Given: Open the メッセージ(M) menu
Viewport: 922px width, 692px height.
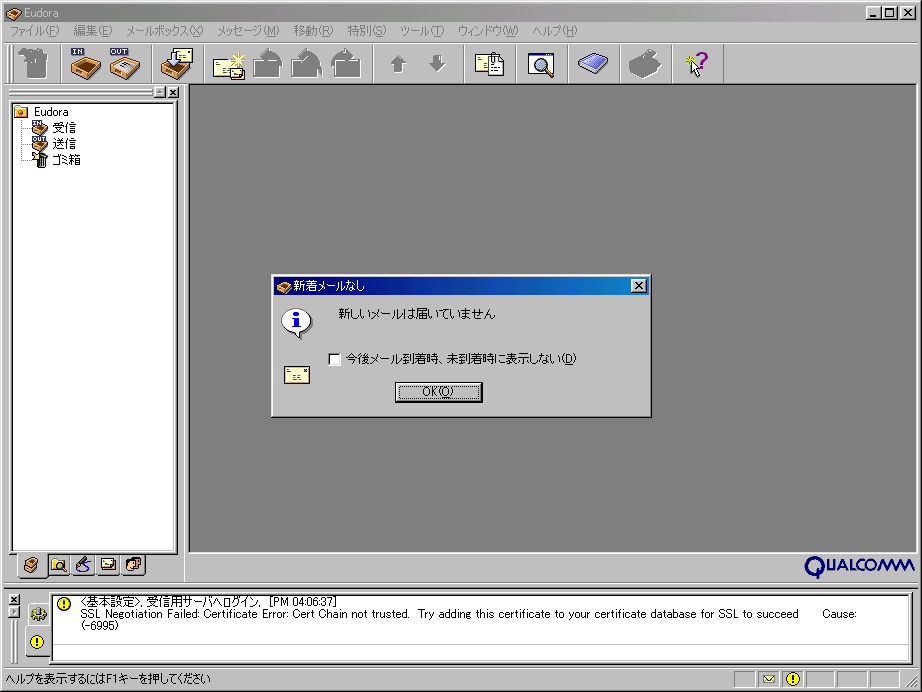Looking at the screenshot, I should [248, 31].
